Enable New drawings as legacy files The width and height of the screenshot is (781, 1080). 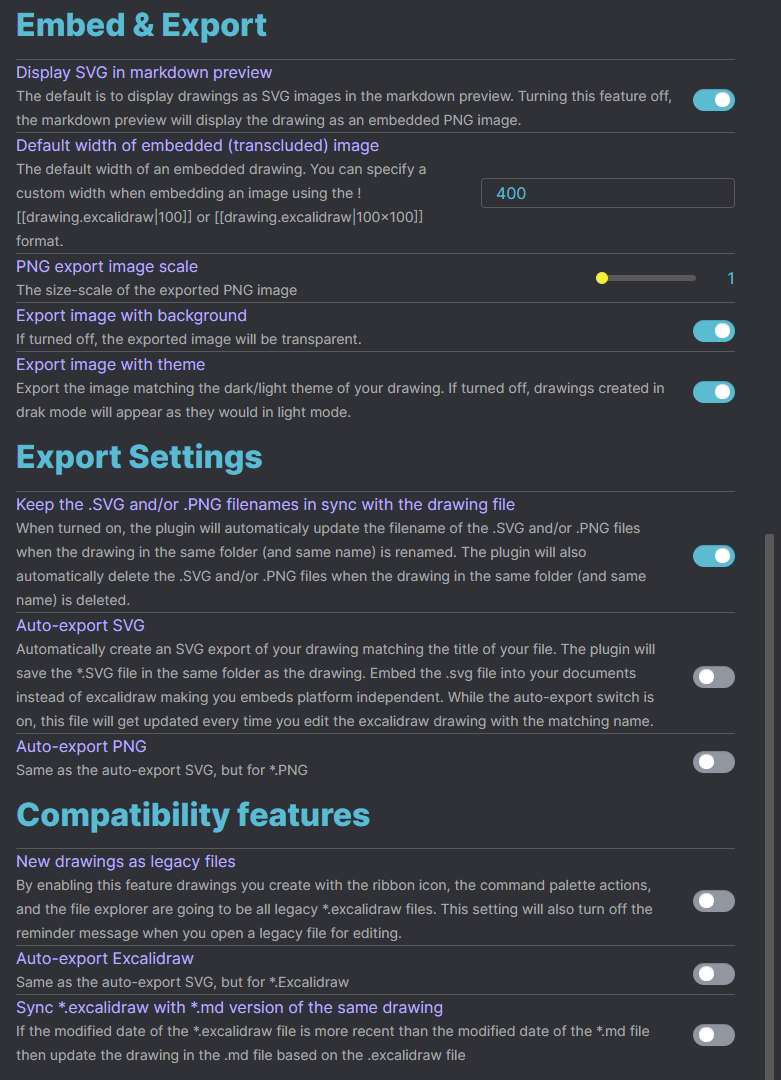click(713, 901)
